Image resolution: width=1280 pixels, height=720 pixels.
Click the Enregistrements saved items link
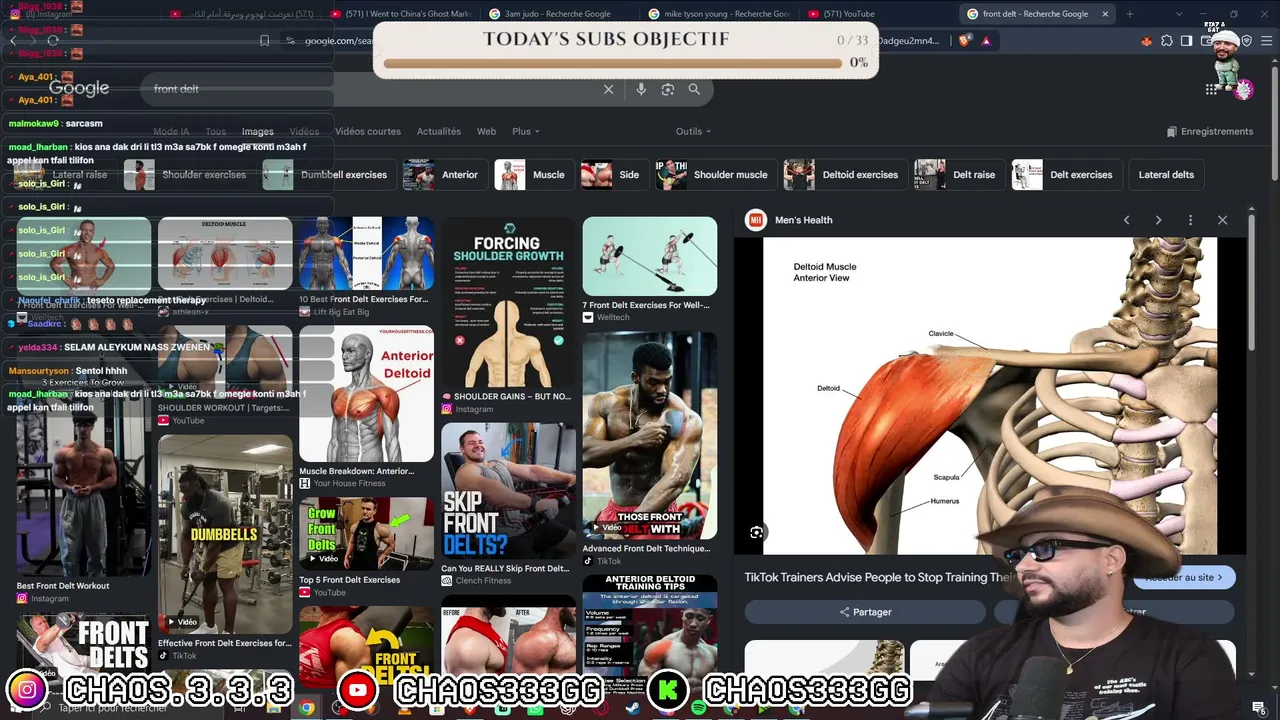click(x=1210, y=132)
